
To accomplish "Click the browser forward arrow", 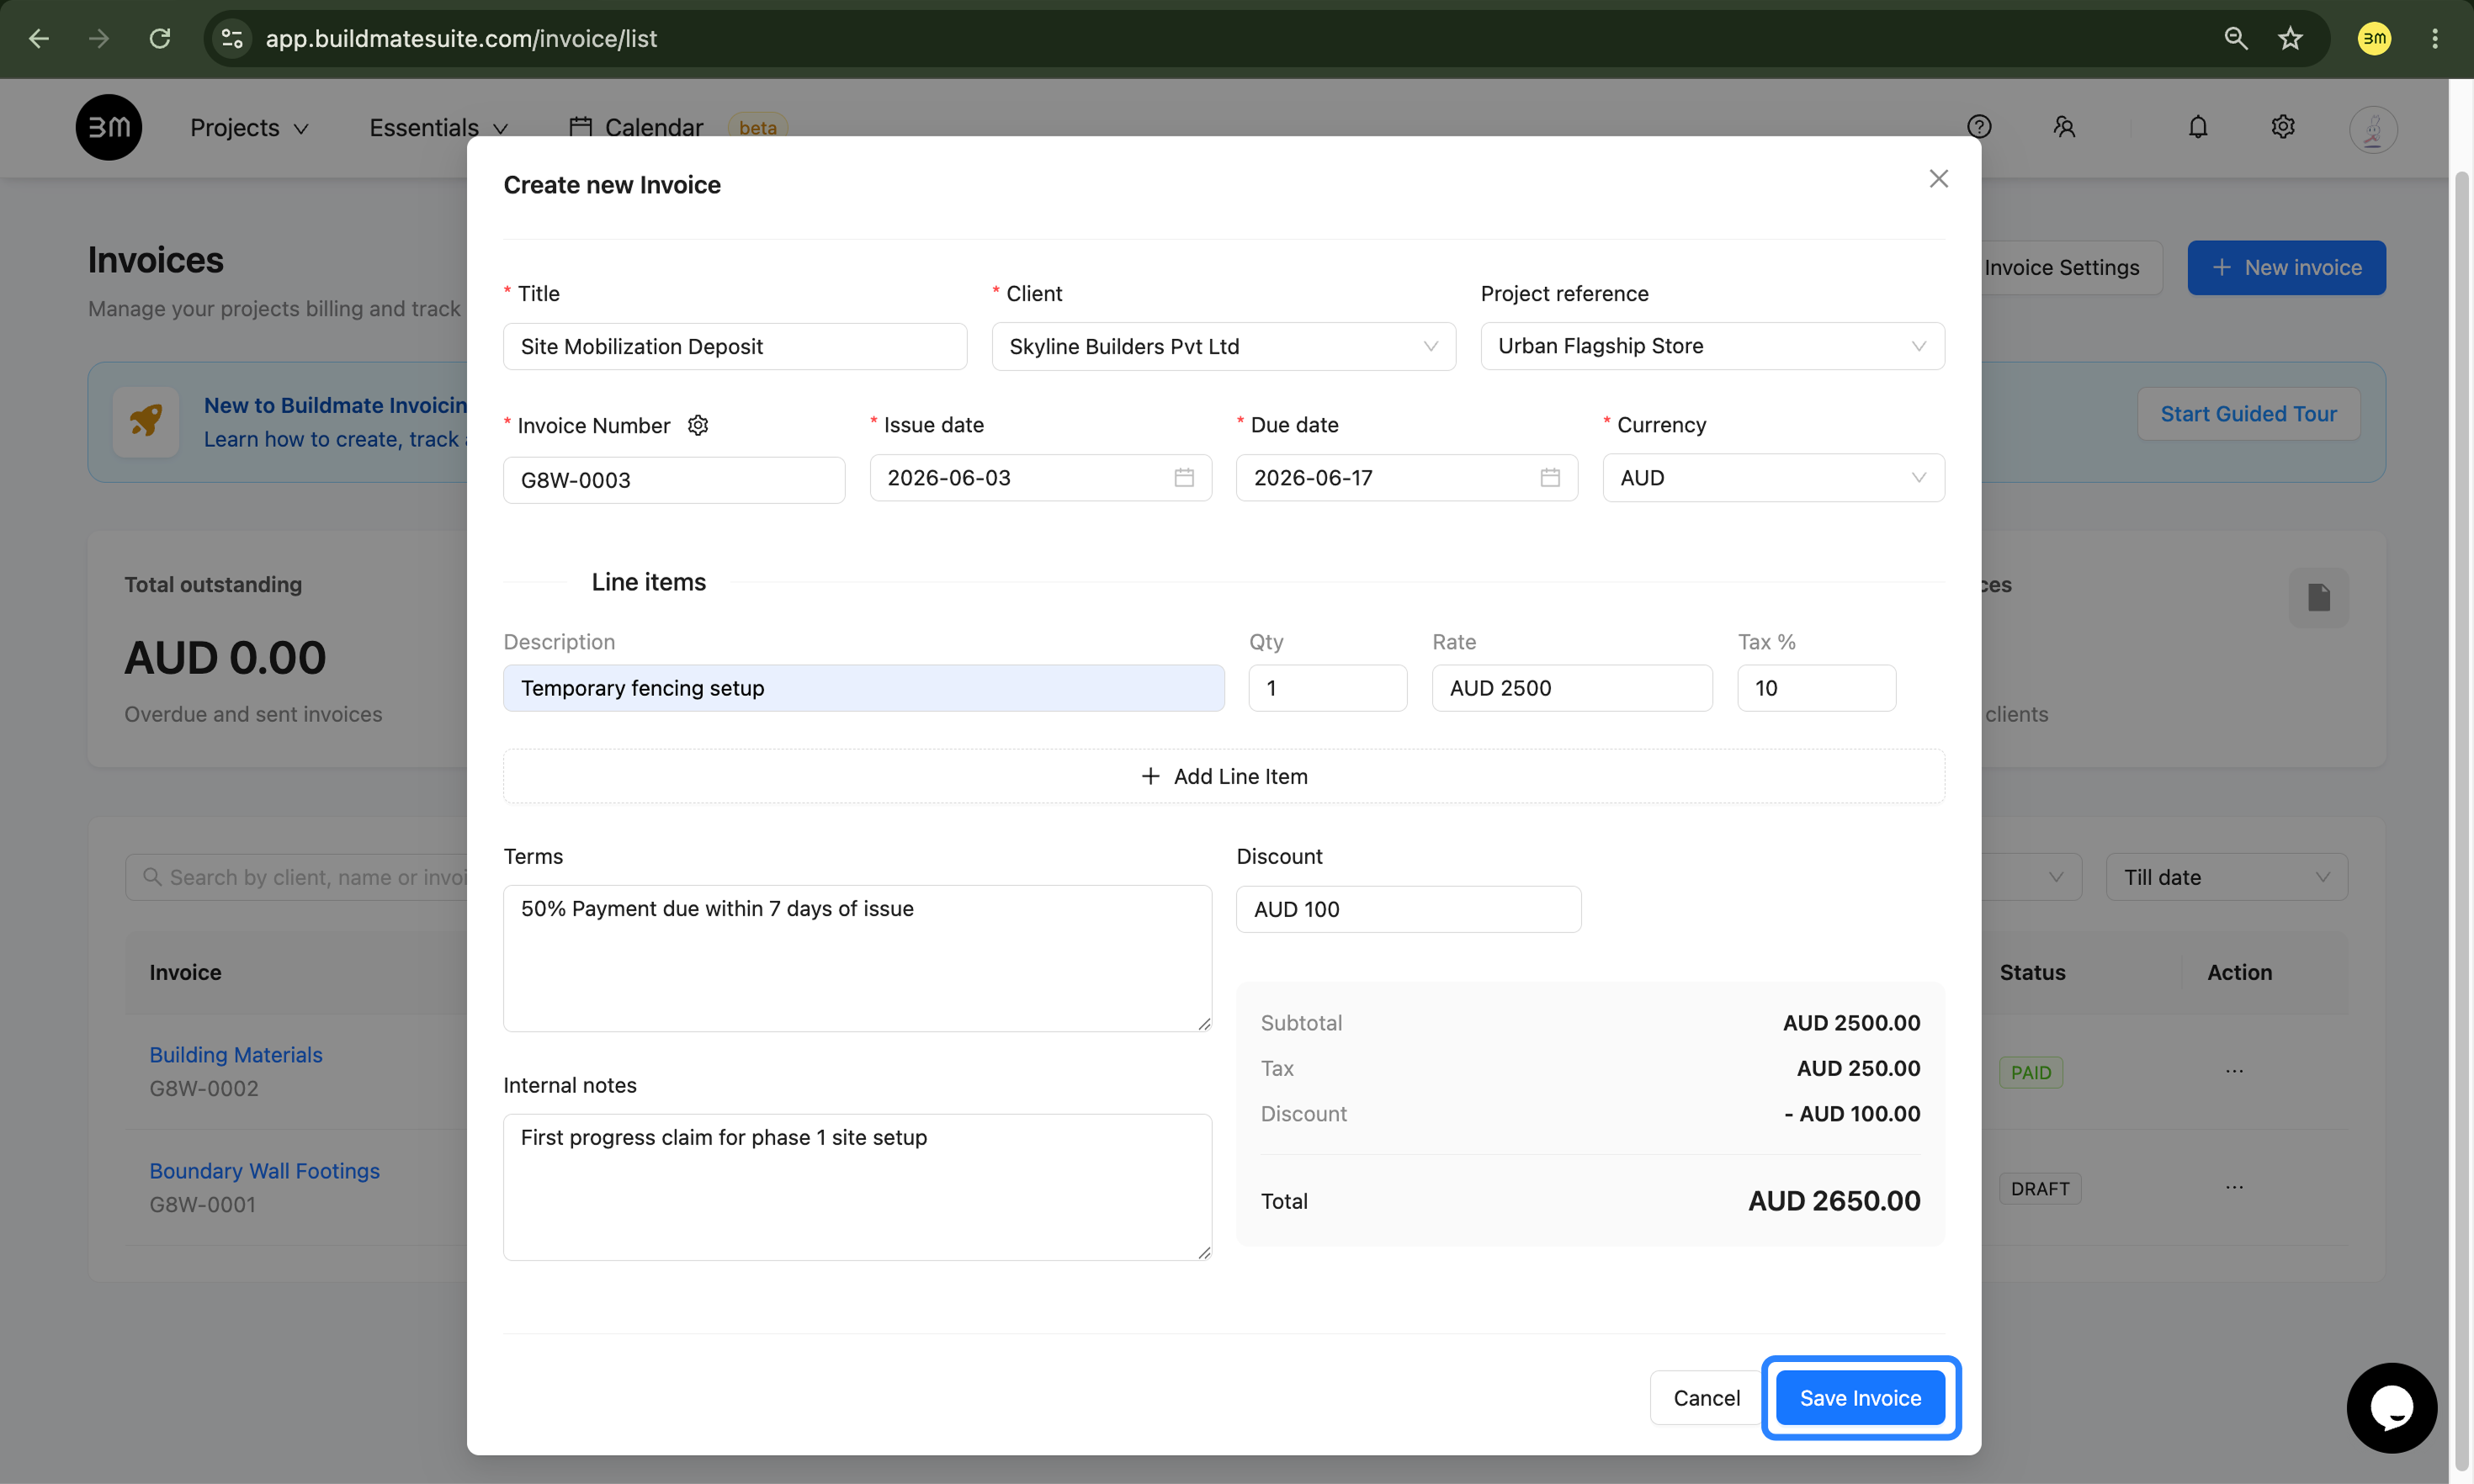I will point(98,38).
